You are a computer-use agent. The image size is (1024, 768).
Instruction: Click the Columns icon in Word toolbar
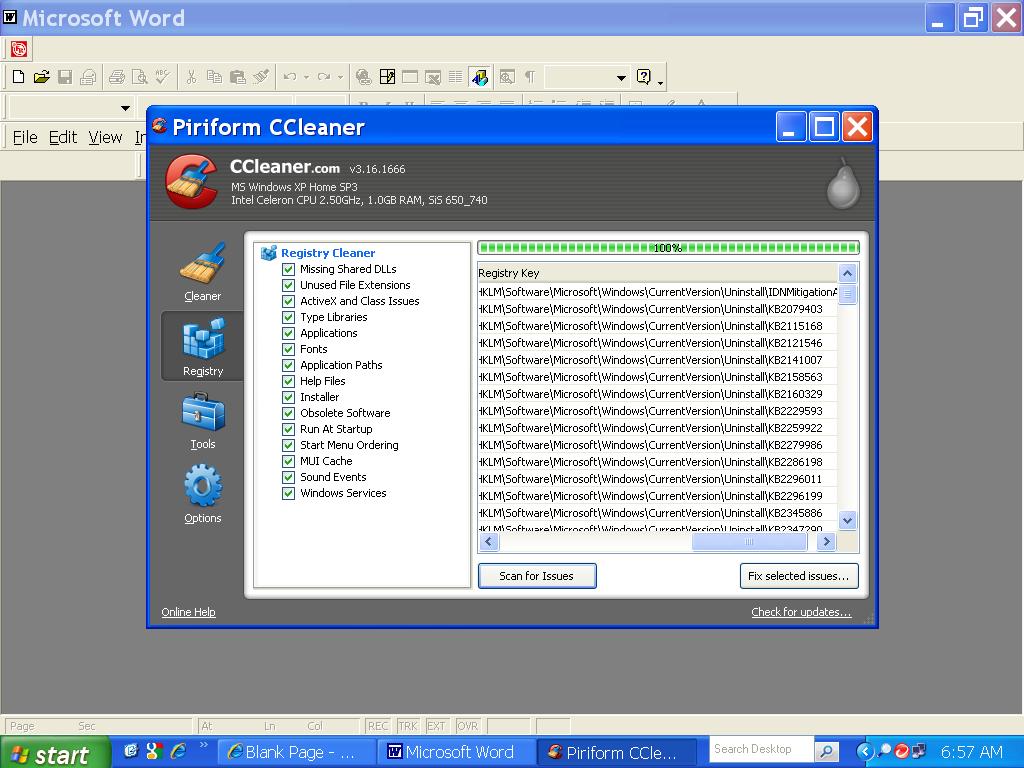click(456, 77)
